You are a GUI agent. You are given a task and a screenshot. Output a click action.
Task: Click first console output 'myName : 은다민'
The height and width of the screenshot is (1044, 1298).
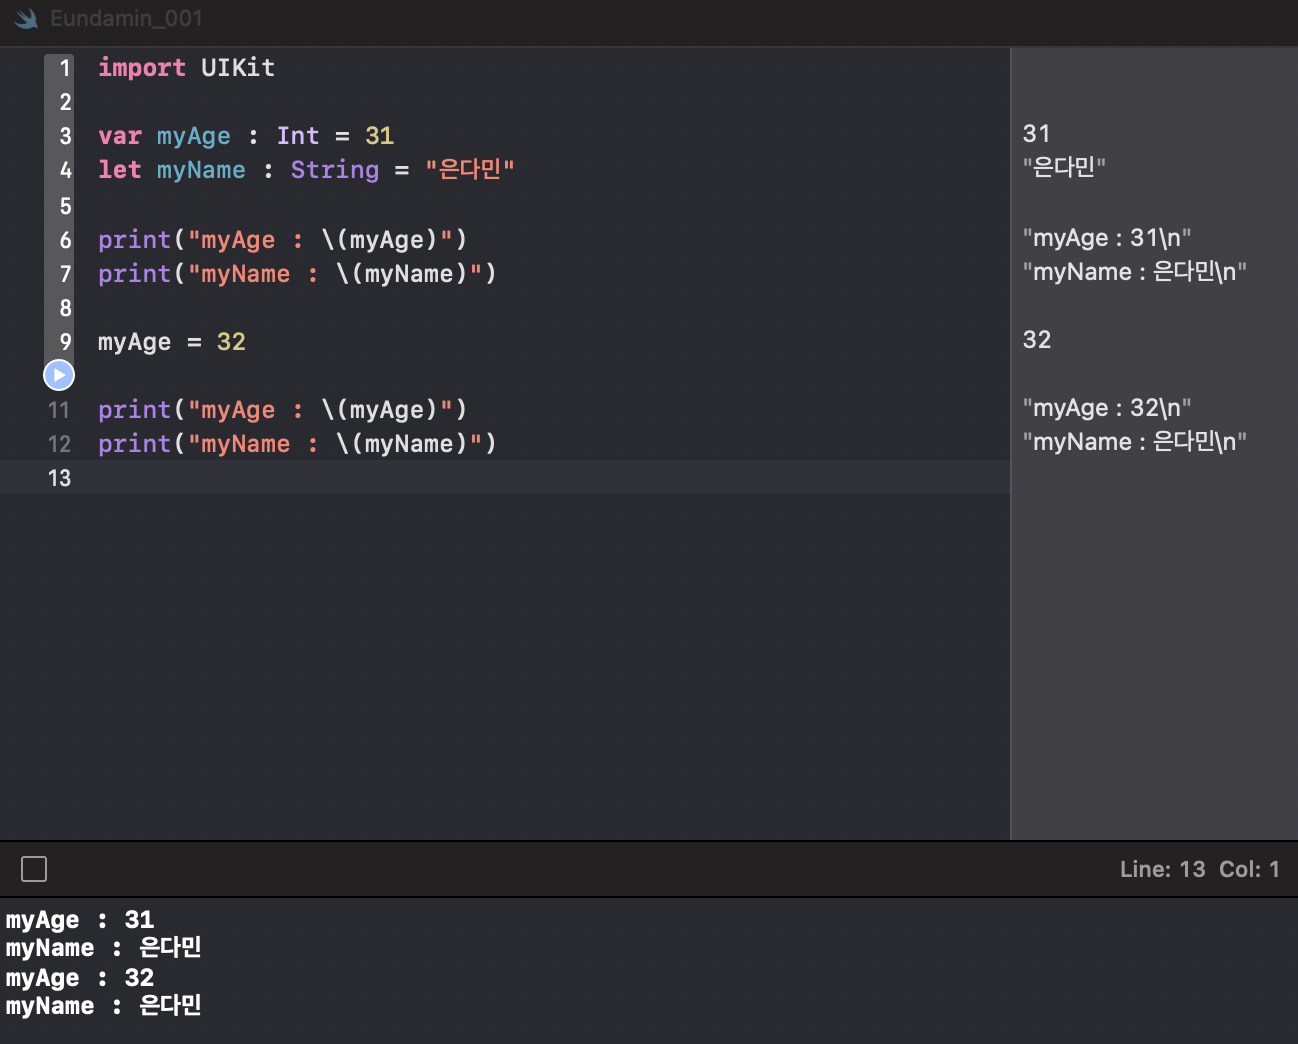[x=104, y=948]
